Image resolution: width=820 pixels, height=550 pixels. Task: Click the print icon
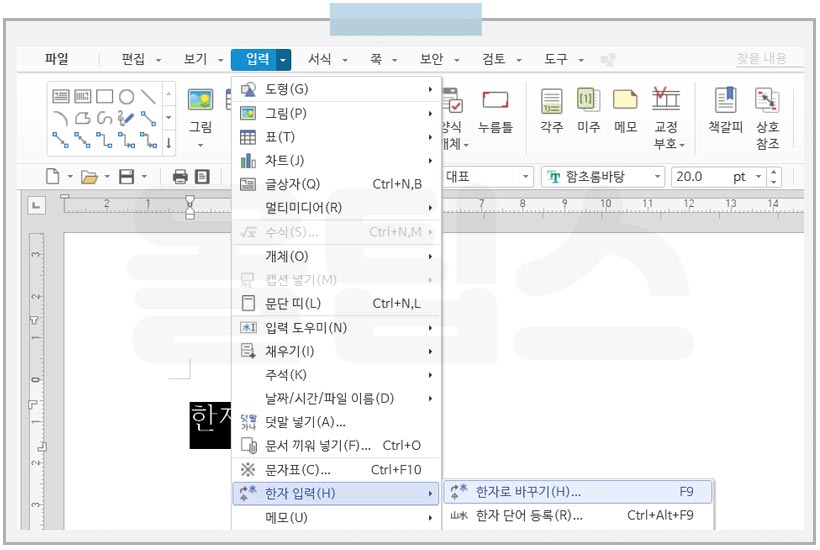pos(180,177)
